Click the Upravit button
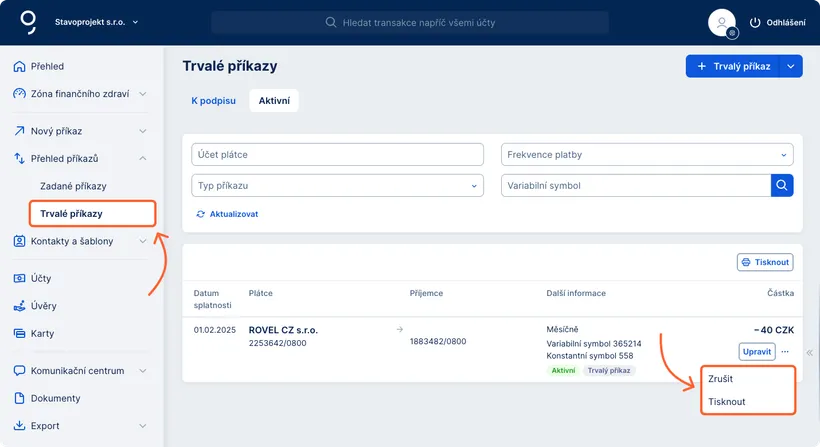This screenshot has width=820, height=447. pos(756,352)
